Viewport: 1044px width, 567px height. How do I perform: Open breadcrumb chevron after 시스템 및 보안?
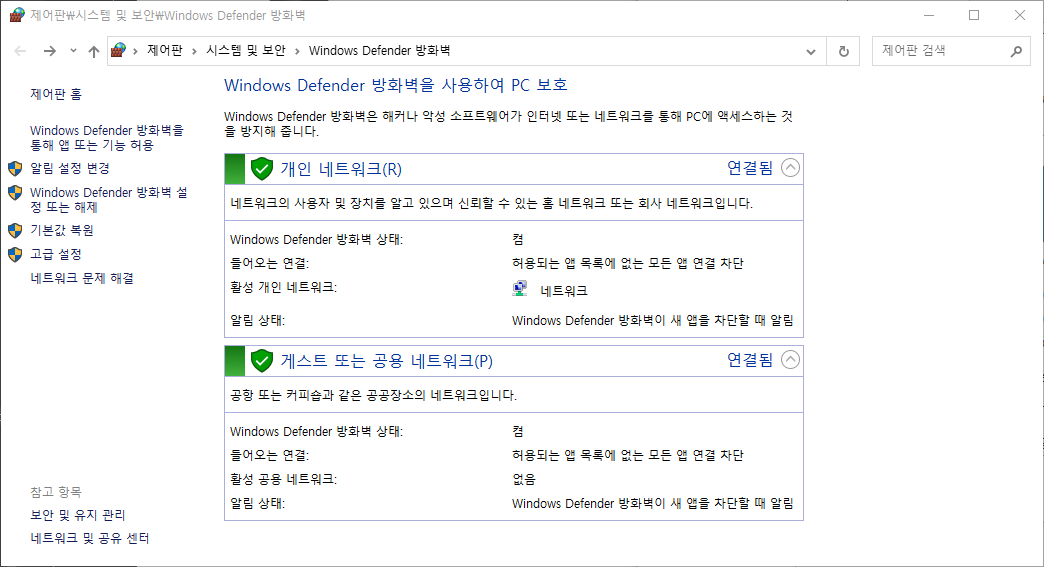tap(297, 51)
